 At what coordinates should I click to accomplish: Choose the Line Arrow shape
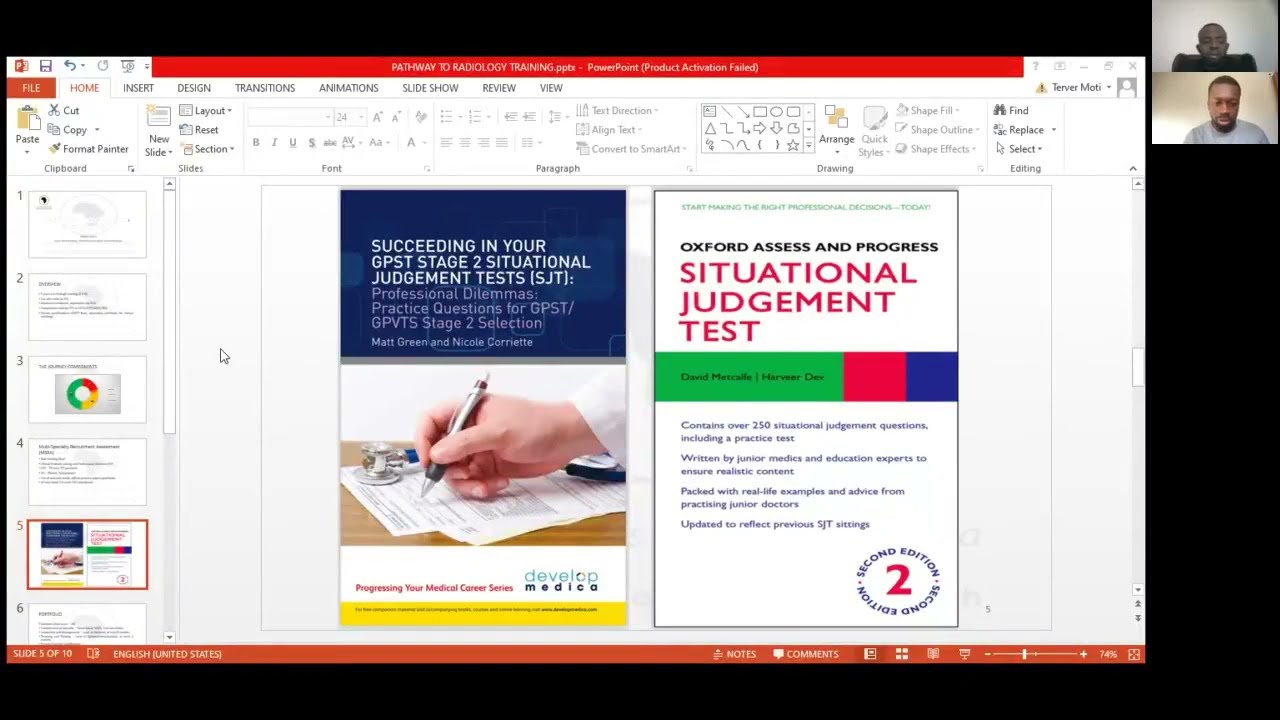point(743,111)
